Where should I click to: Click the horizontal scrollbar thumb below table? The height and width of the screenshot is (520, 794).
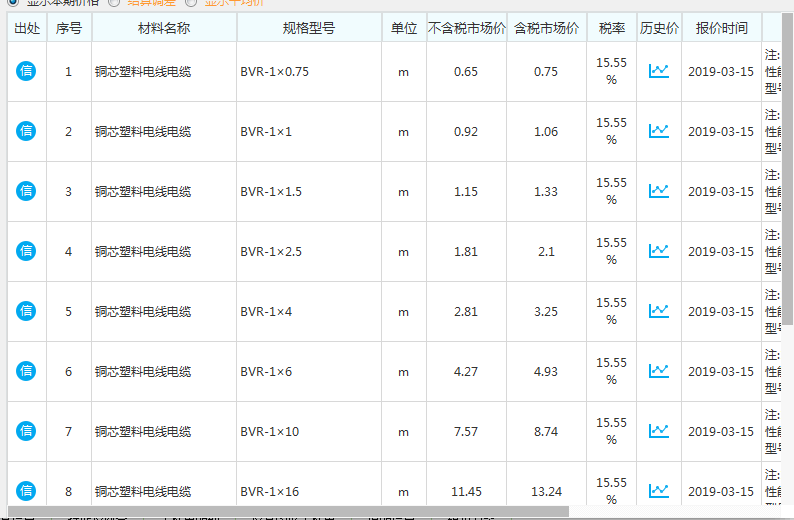pyautogui.click(x=288, y=511)
